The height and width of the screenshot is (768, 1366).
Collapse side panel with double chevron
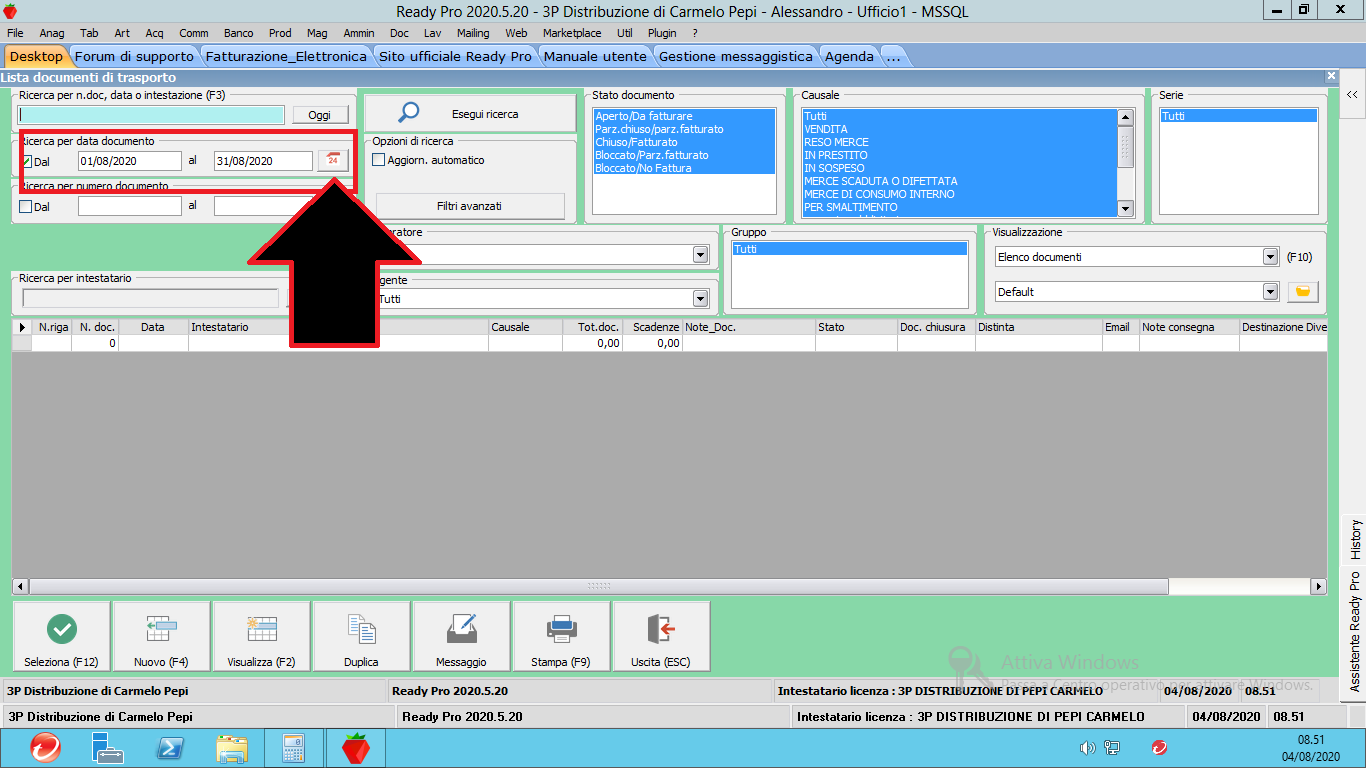click(x=1351, y=94)
